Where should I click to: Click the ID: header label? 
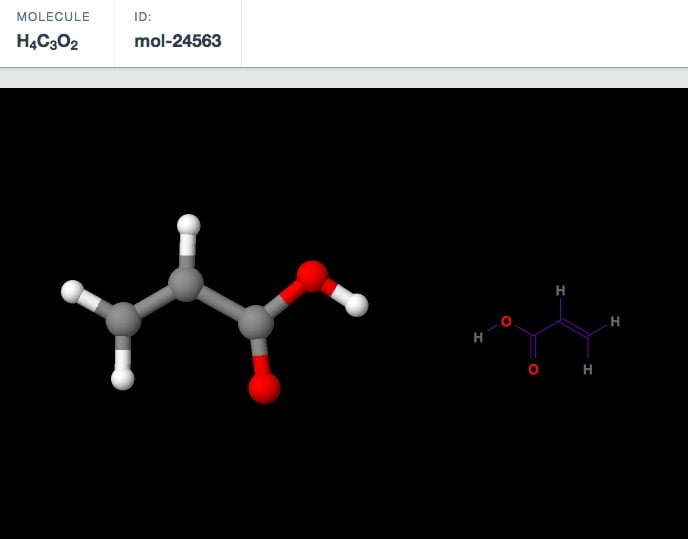(x=142, y=17)
